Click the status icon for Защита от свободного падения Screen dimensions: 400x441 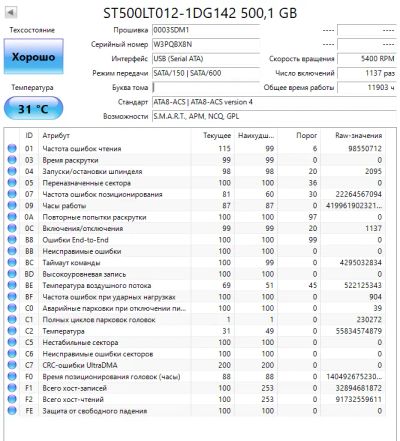[12, 411]
